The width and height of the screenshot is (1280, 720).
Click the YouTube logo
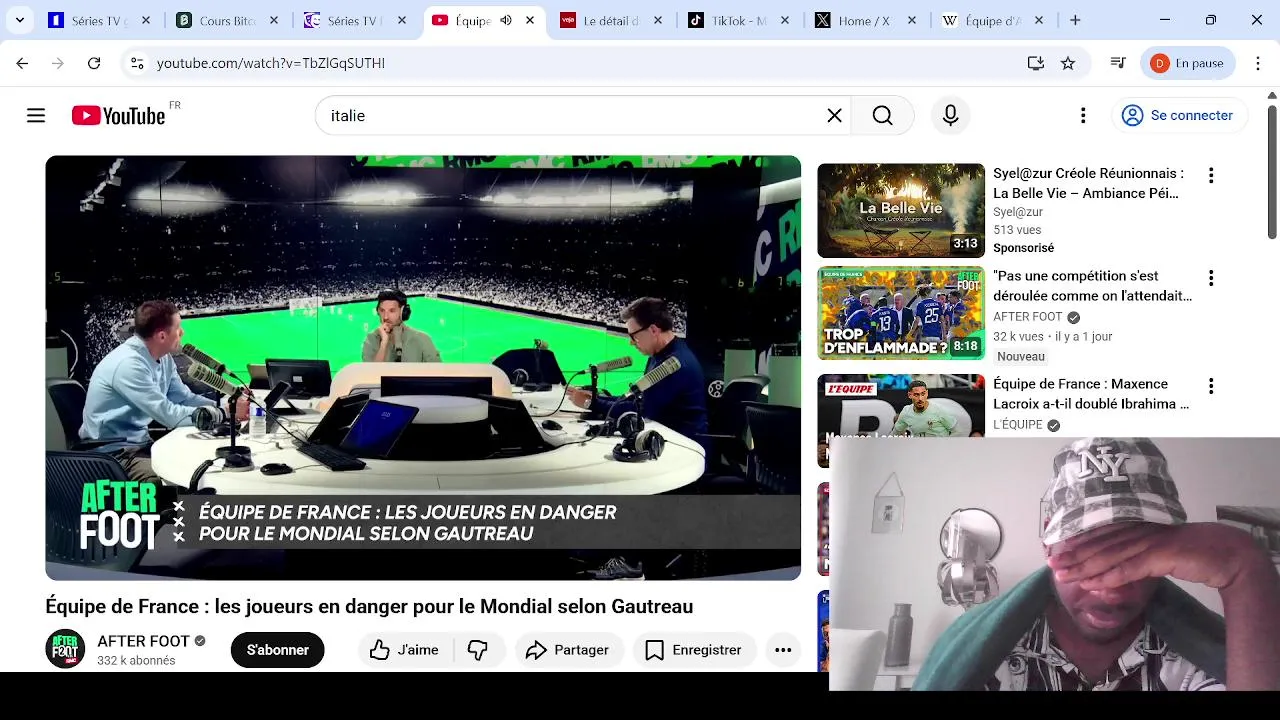119,116
